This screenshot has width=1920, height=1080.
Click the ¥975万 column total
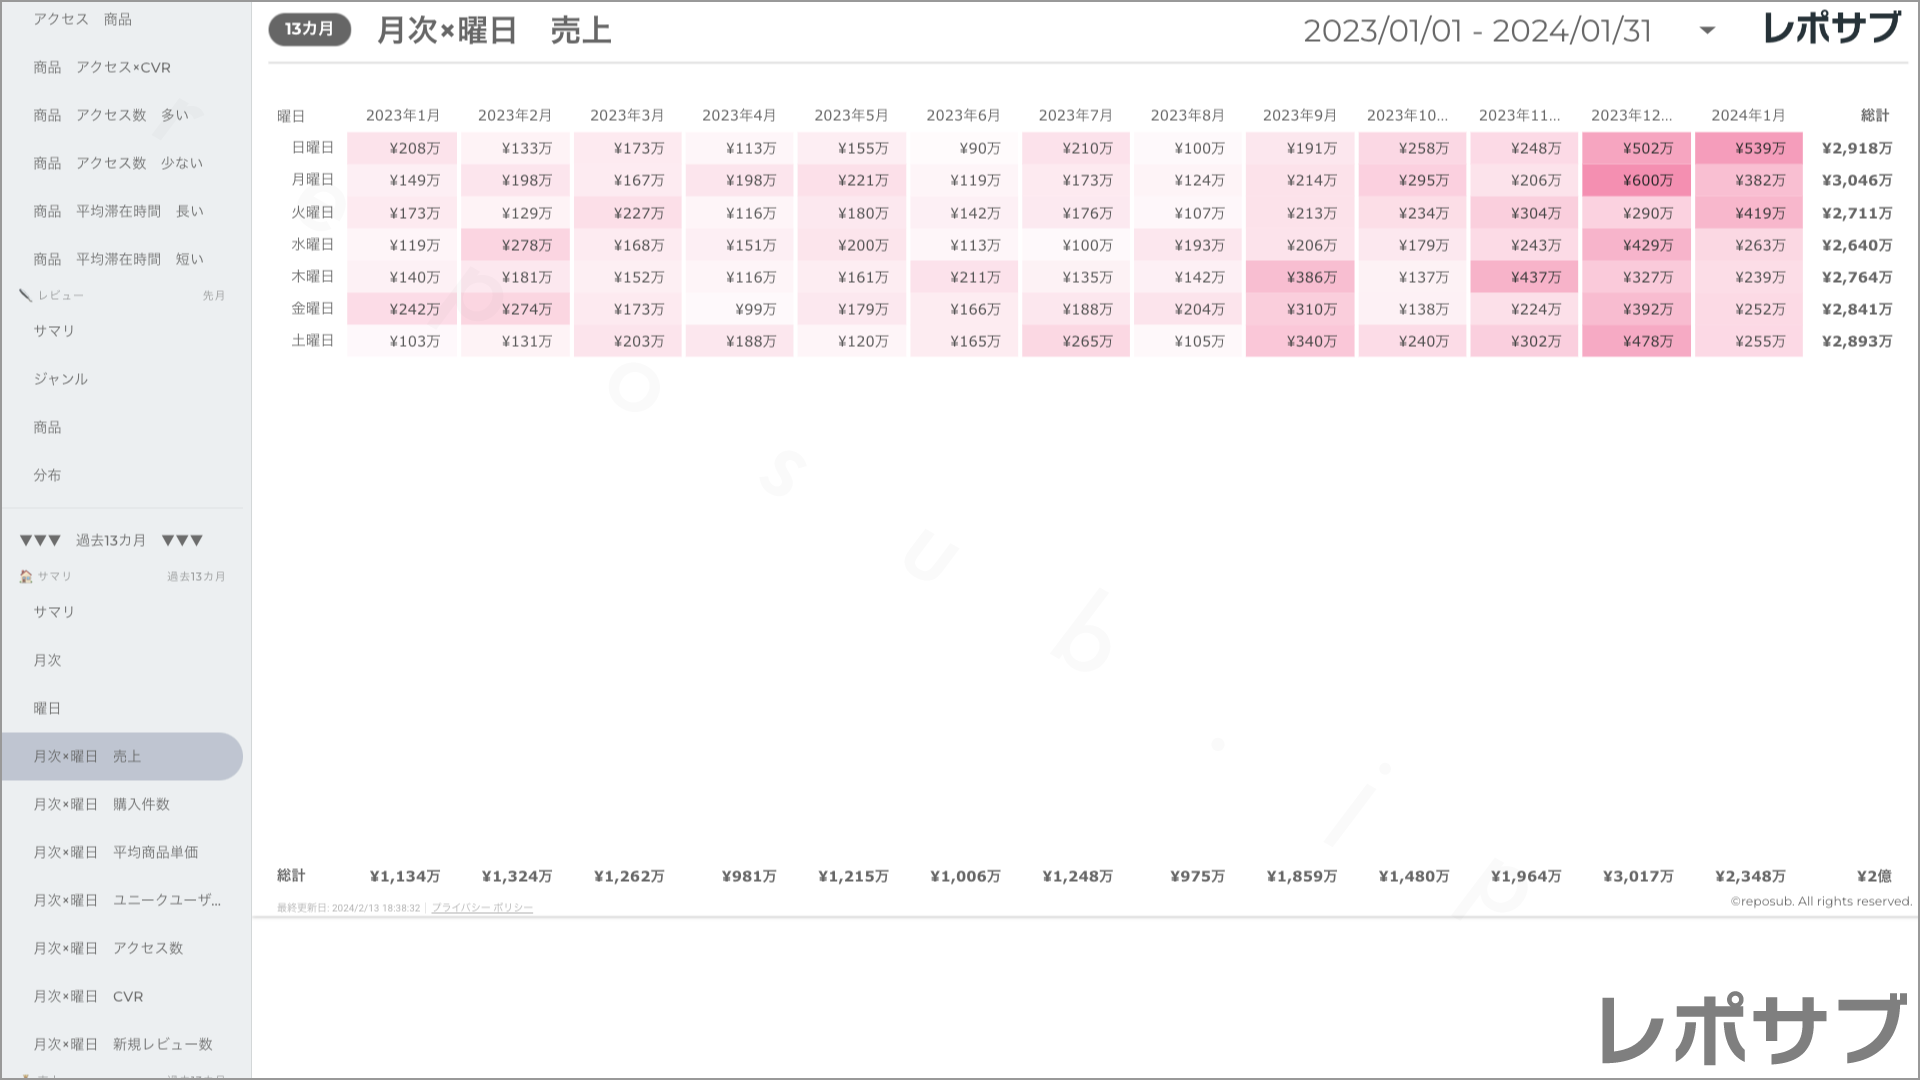[1197, 876]
